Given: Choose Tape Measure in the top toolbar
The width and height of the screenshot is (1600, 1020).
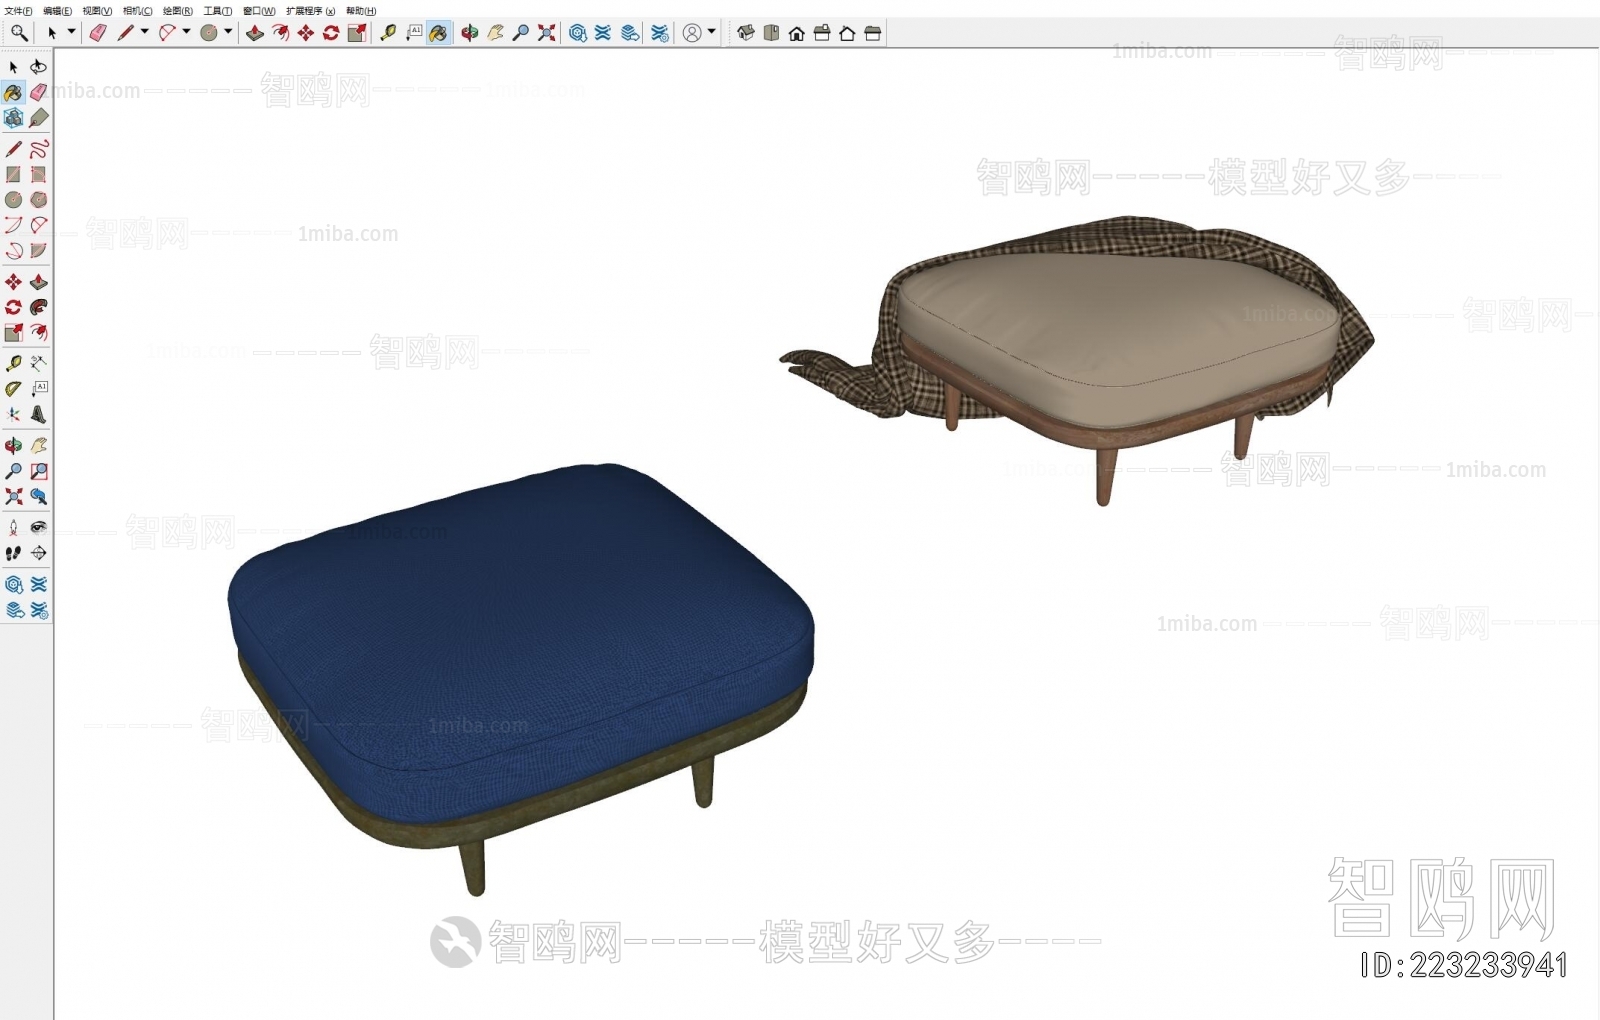Looking at the screenshot, I should coord(388,33).
